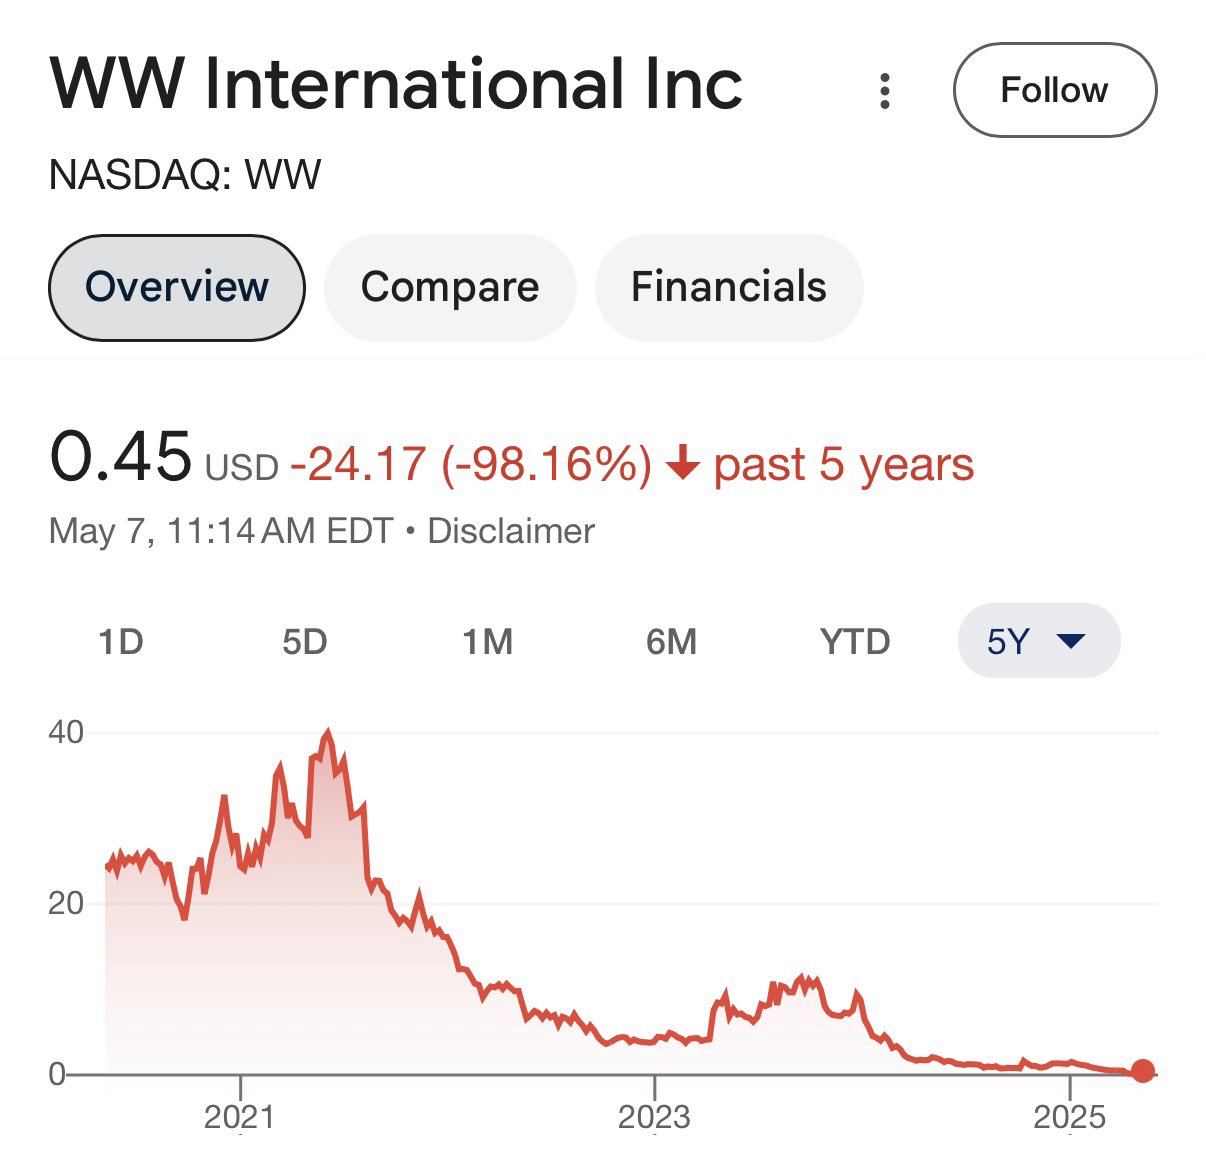Select the YTD chart range

pos(855,641)
